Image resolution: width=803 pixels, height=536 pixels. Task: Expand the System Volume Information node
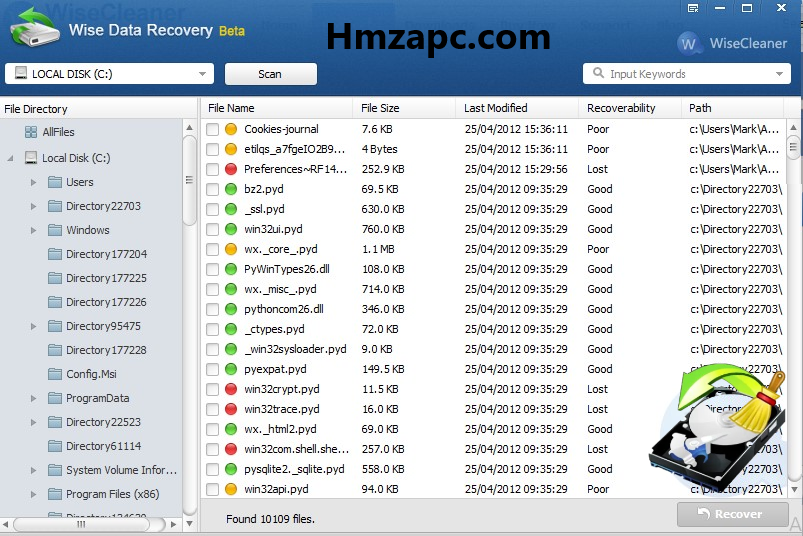click(x=33, y=470)
